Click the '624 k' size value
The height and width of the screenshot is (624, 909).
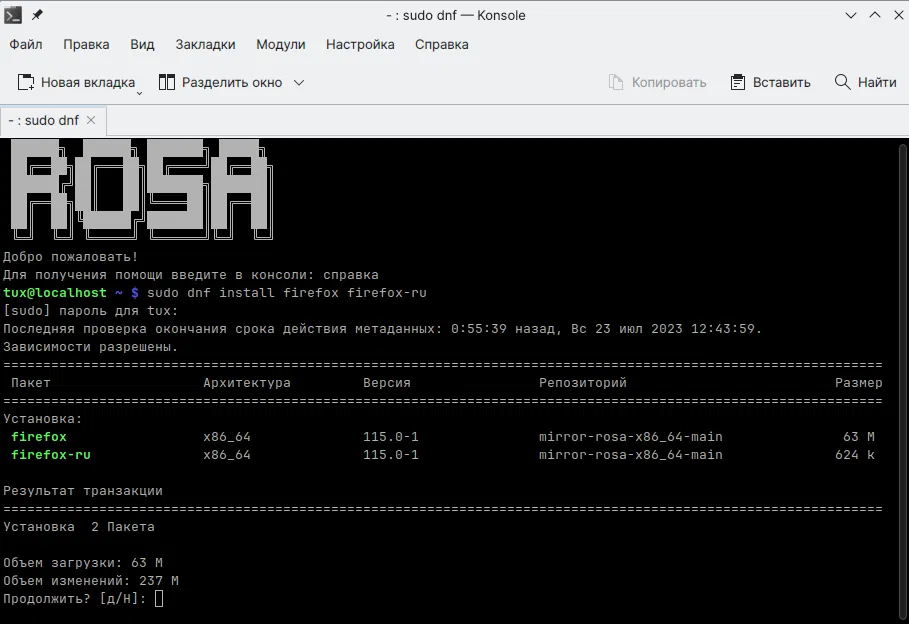[x=855, y=455]
